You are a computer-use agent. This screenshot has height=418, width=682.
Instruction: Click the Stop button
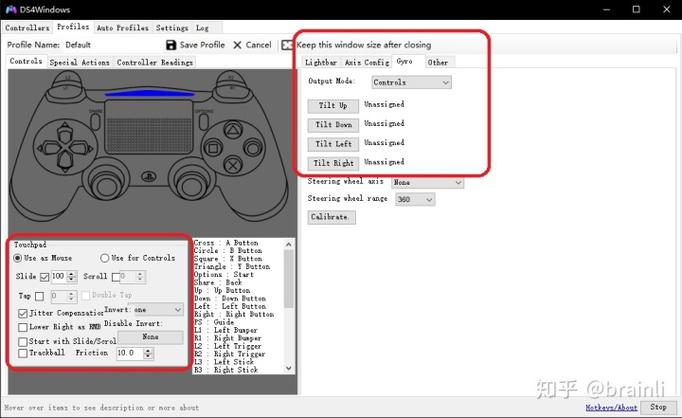(x=658, y=407)
